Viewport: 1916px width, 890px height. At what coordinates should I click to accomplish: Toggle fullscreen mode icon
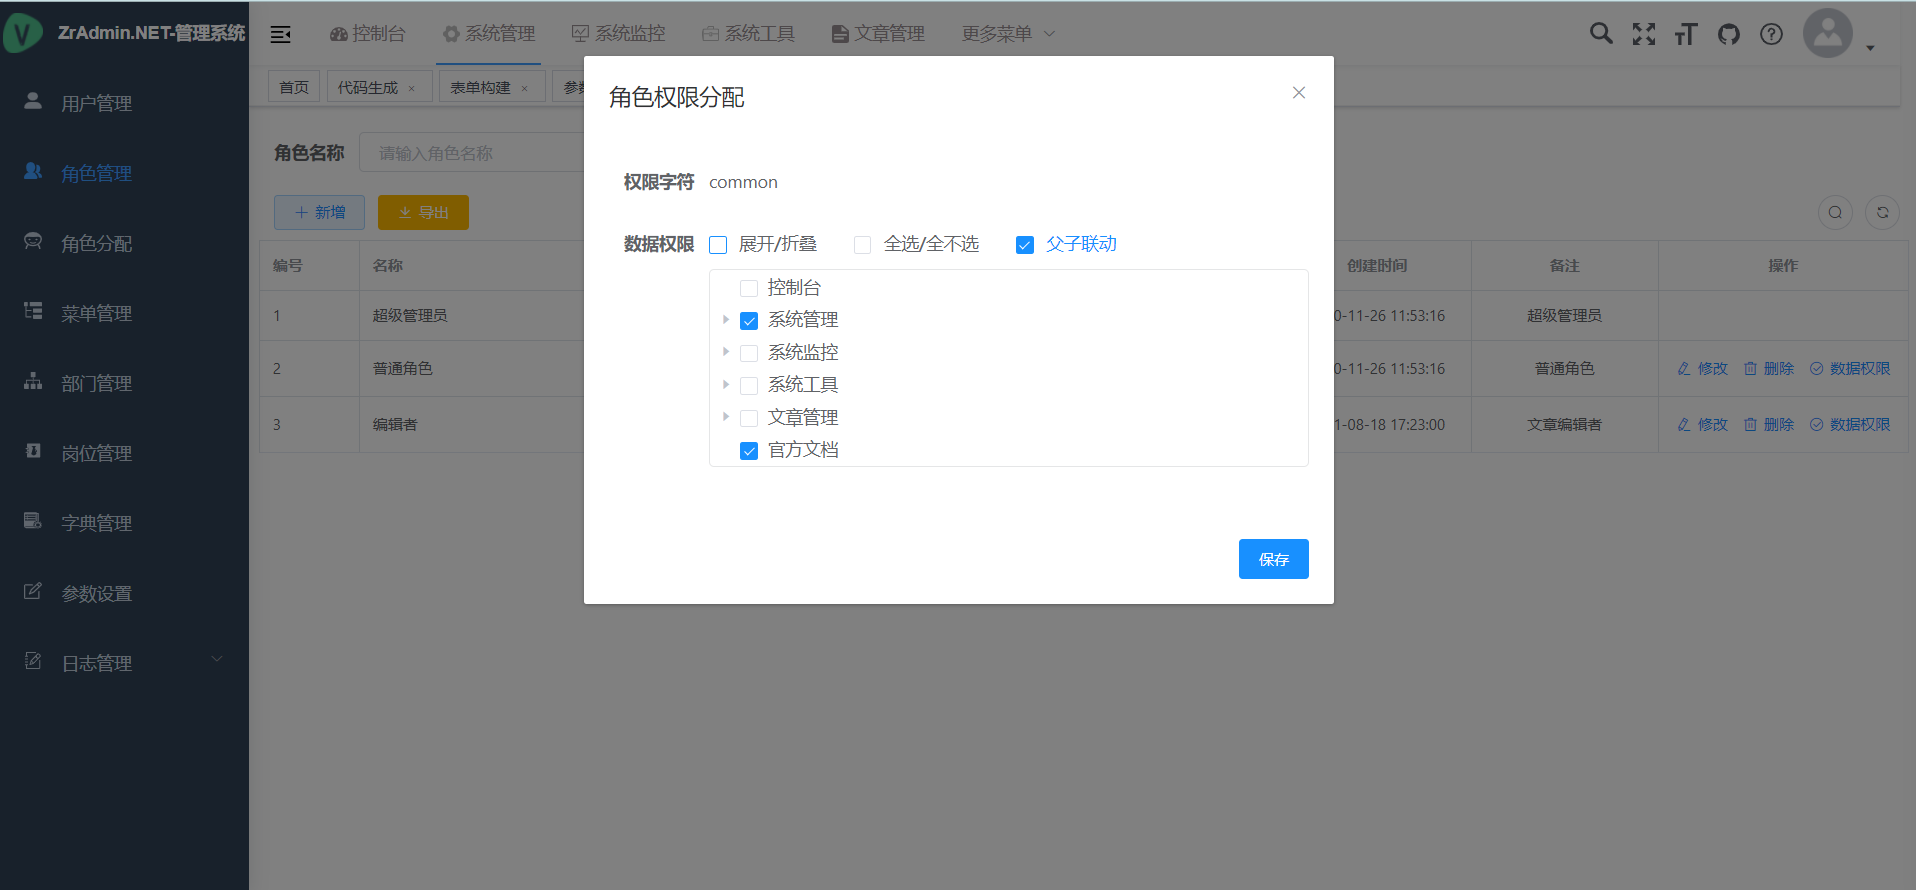[1644, 34]
